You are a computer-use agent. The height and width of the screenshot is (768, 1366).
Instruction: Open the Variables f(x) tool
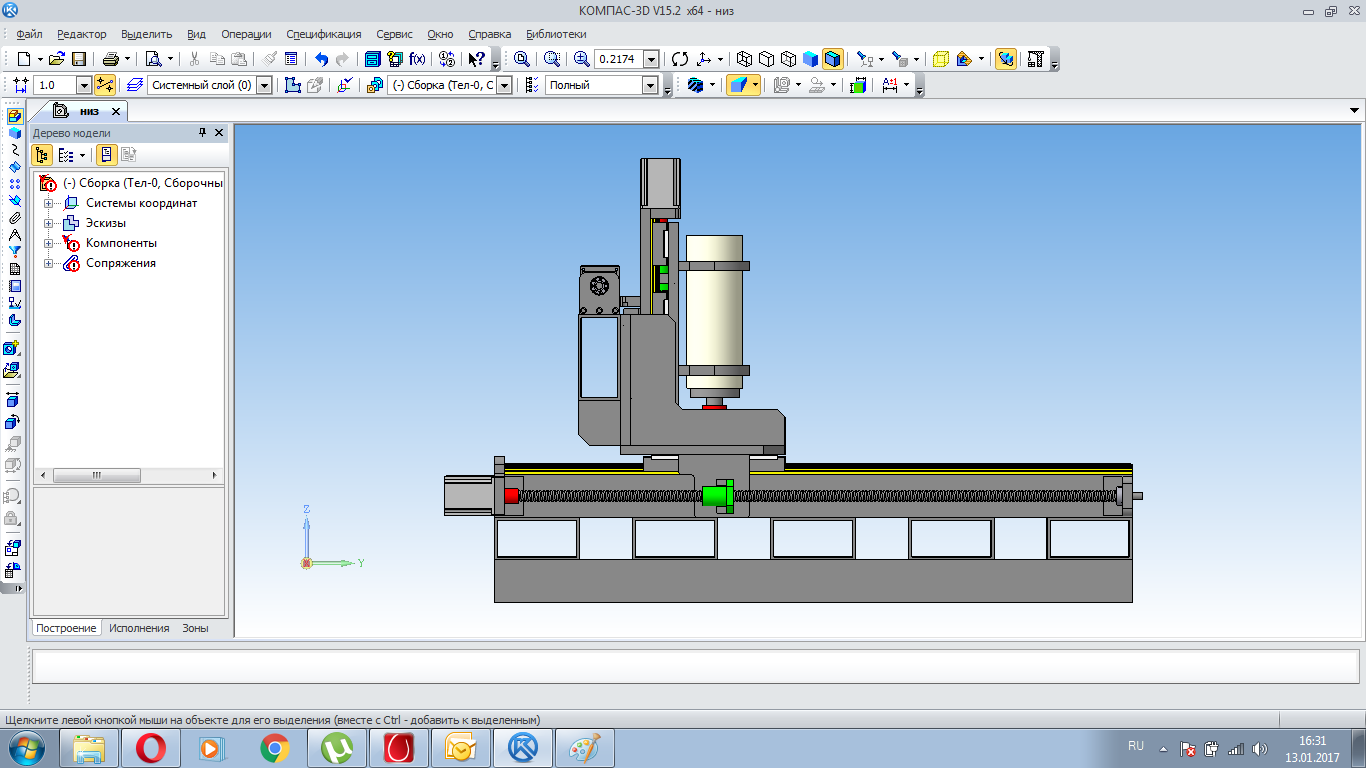click(417, 59)
